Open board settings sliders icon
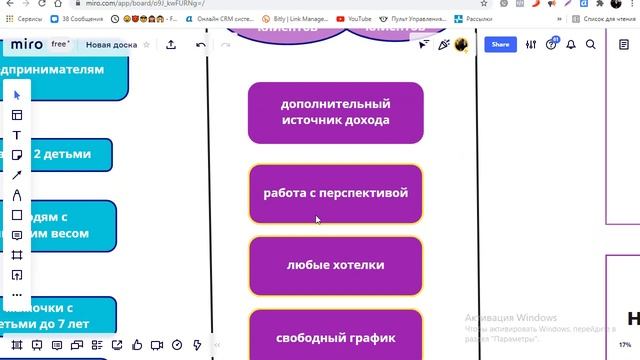 pyautogui.click(x=531, y=44)
